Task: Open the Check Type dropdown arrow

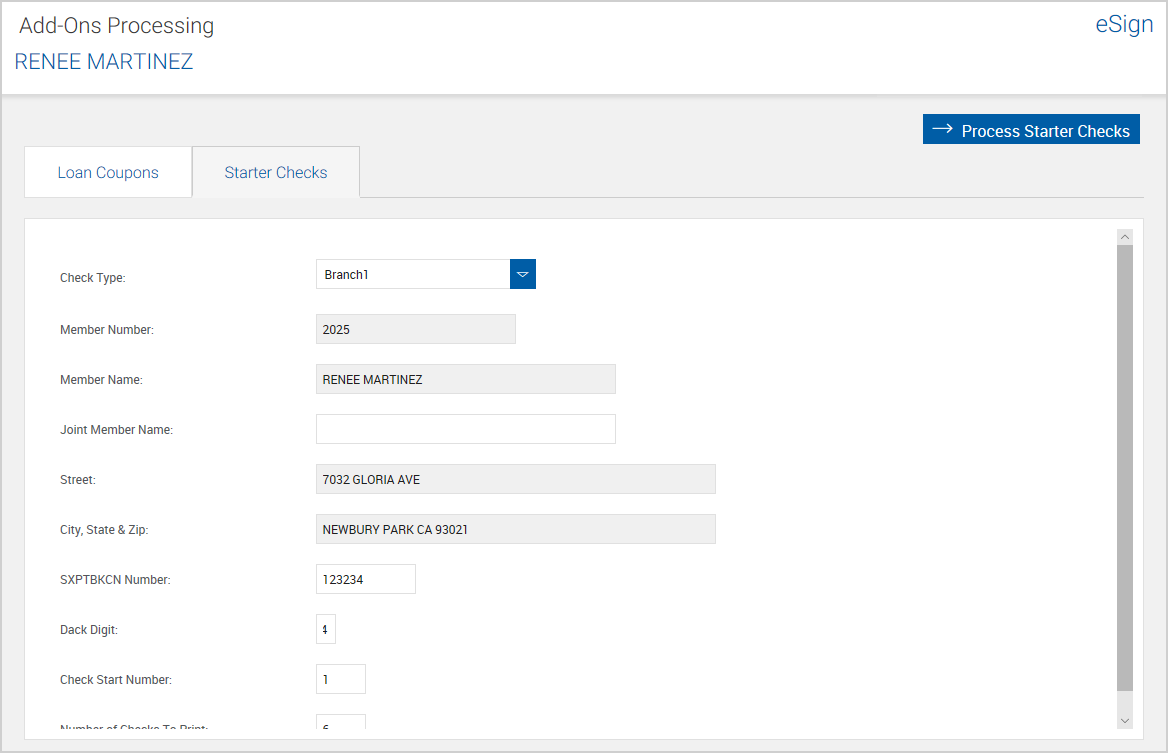Action: point(523,274)
